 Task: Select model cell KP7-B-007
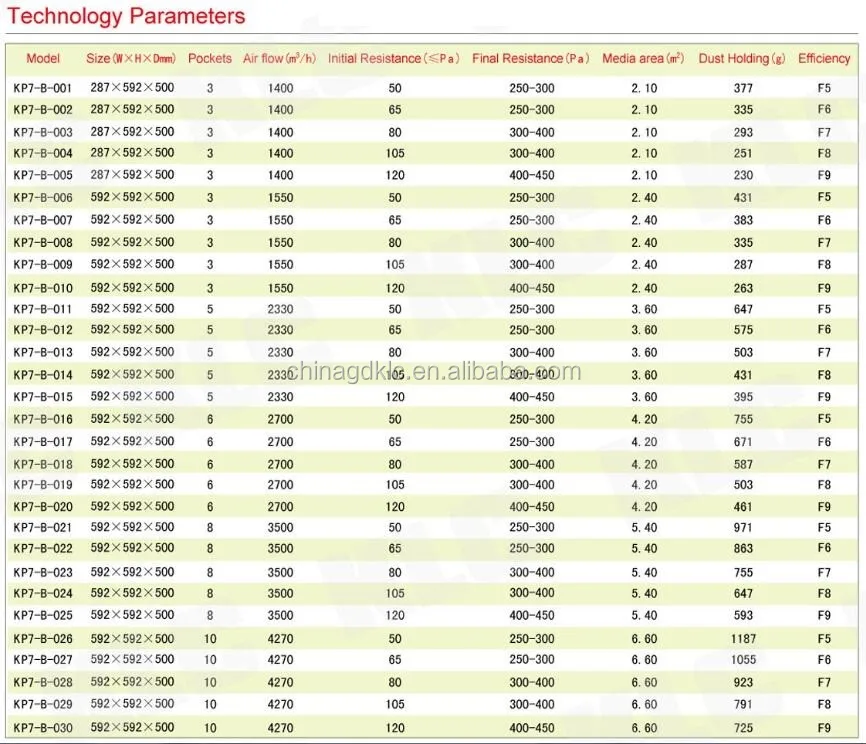click(x=43, y=220)
